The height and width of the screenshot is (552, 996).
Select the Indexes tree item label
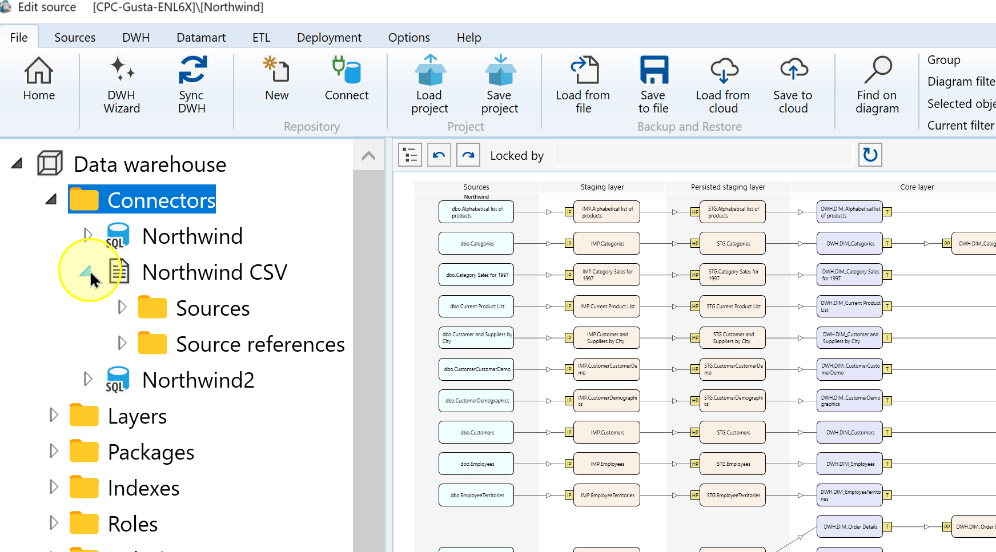(144, 488)
